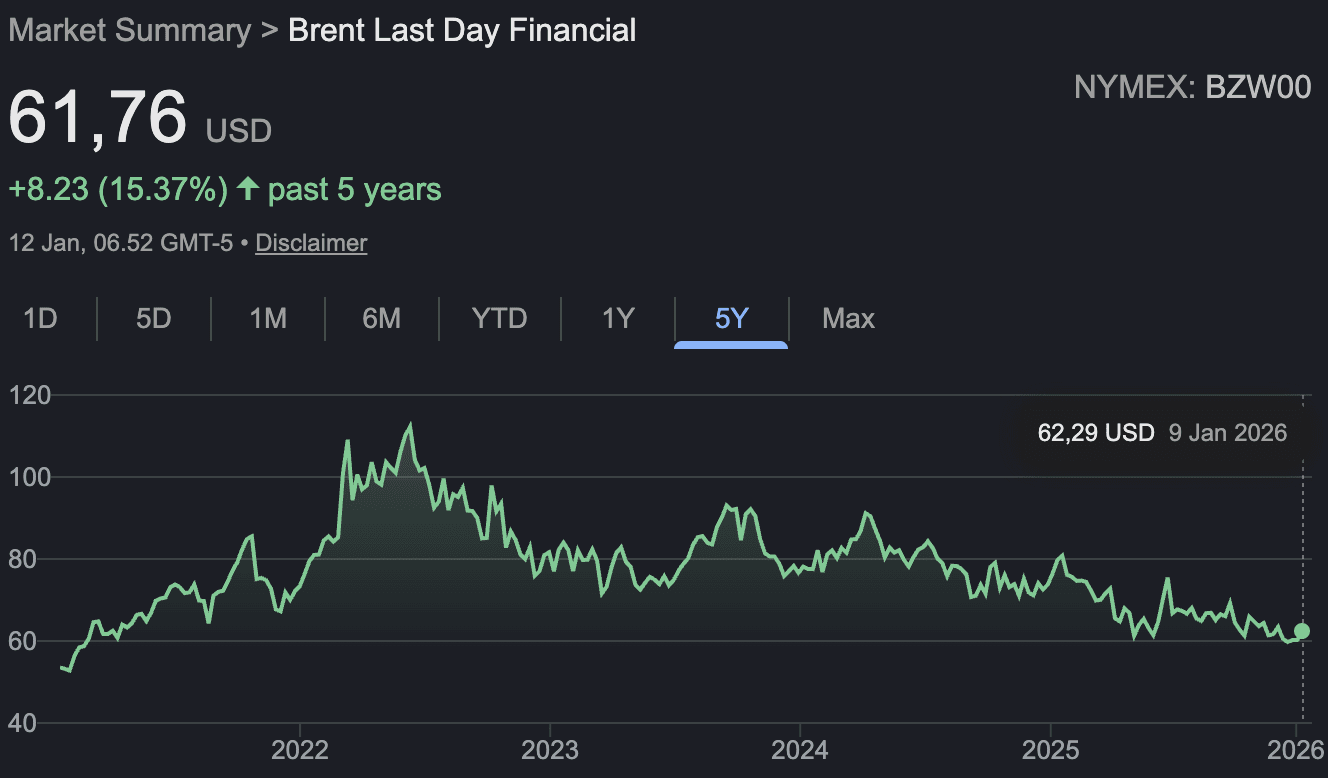The image size is (1328, 778).
Task: Select the active 5Y tab
Action: point(731,318)
